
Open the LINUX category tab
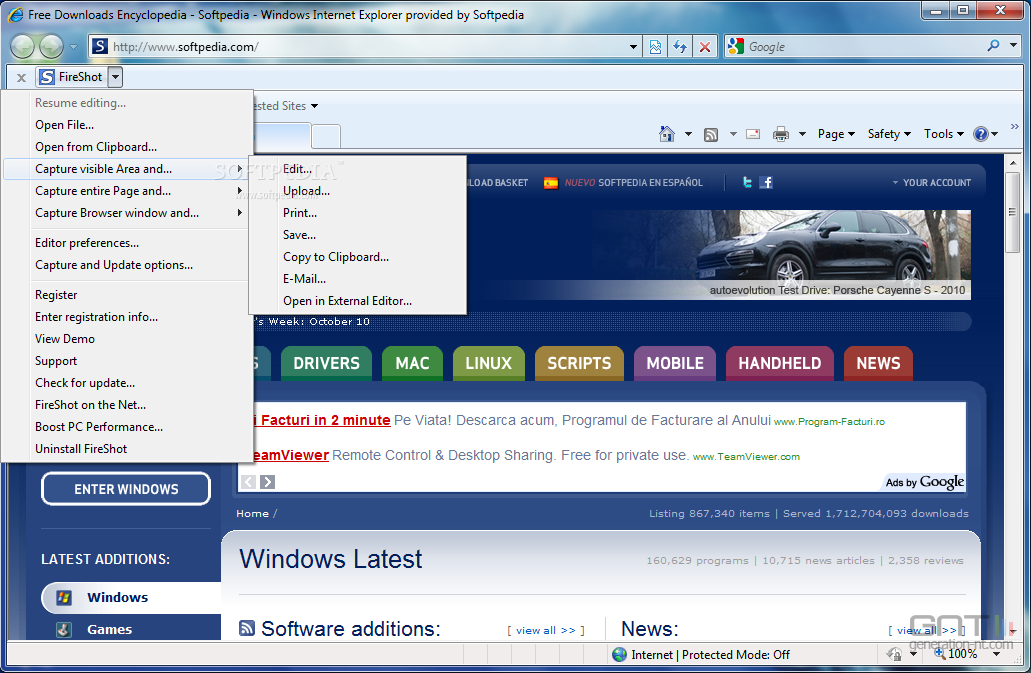click(x=489, y=363)
